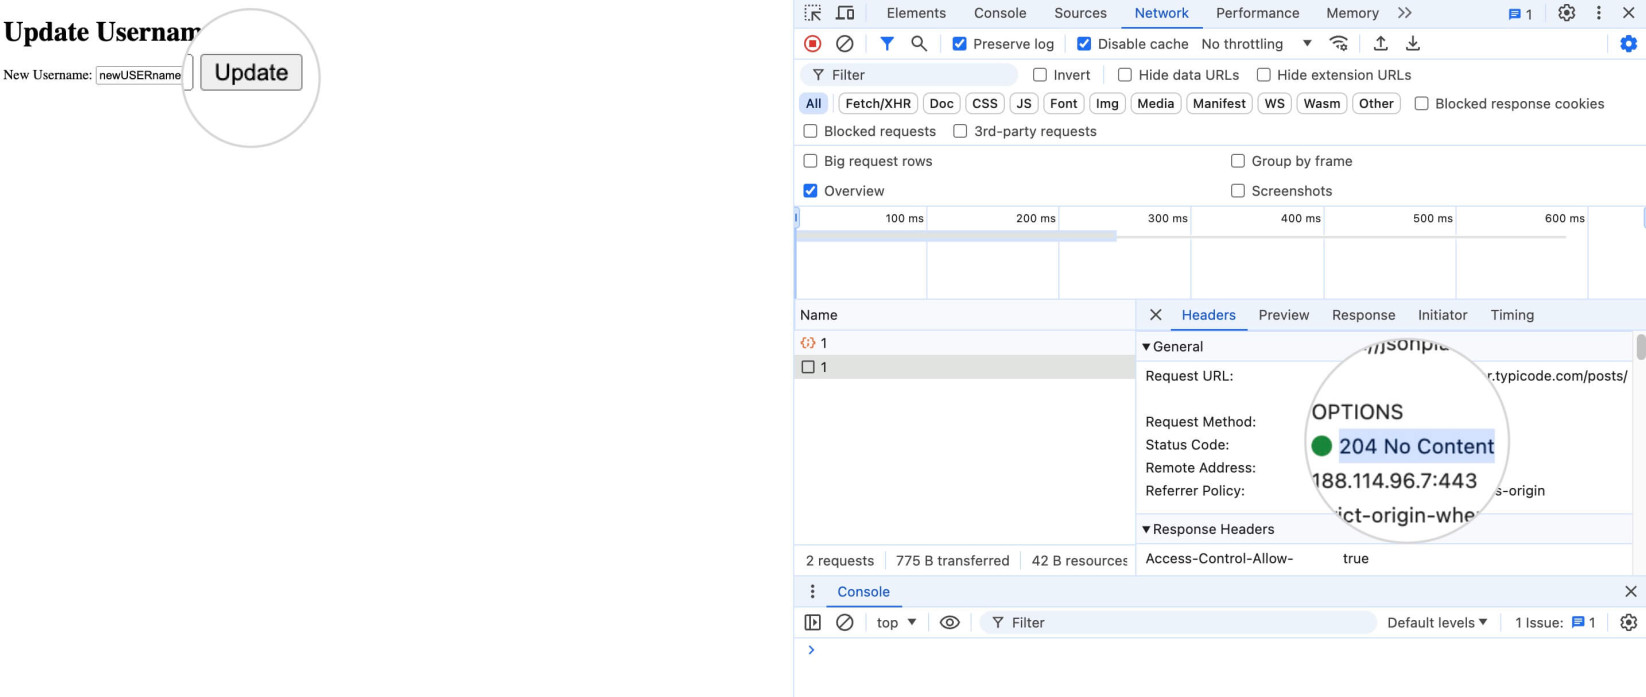1646x697 pixels.
Task: Open the DevTools three-dot menu
Action: click(x=1599, y=13)
